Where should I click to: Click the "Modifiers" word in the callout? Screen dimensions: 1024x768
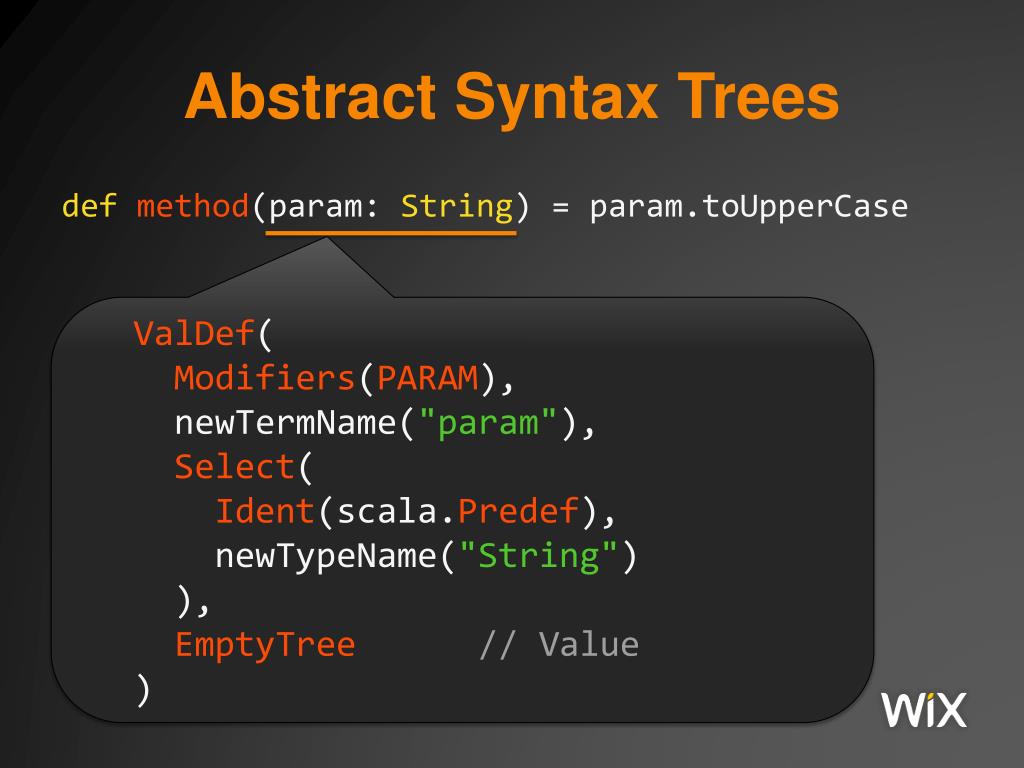(x=264, y=378)
